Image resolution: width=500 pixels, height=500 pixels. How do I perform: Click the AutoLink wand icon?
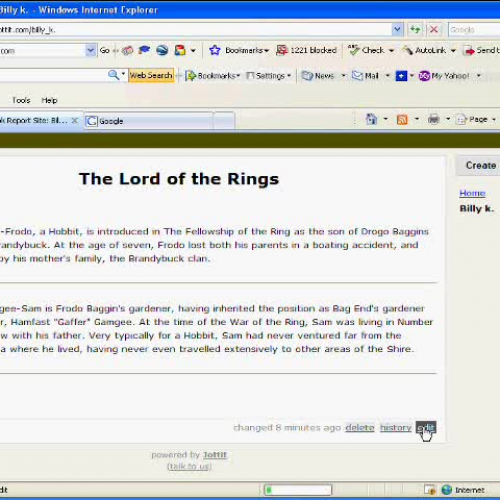(408, 50)
